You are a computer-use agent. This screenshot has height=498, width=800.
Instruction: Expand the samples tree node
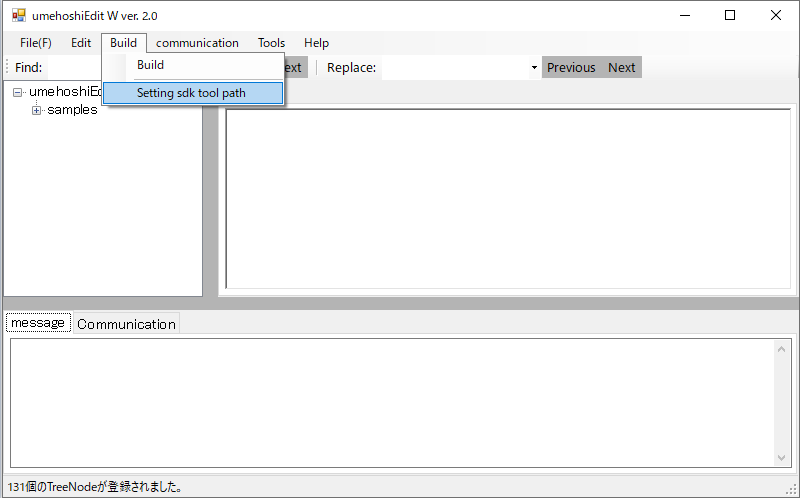[37, 110]
